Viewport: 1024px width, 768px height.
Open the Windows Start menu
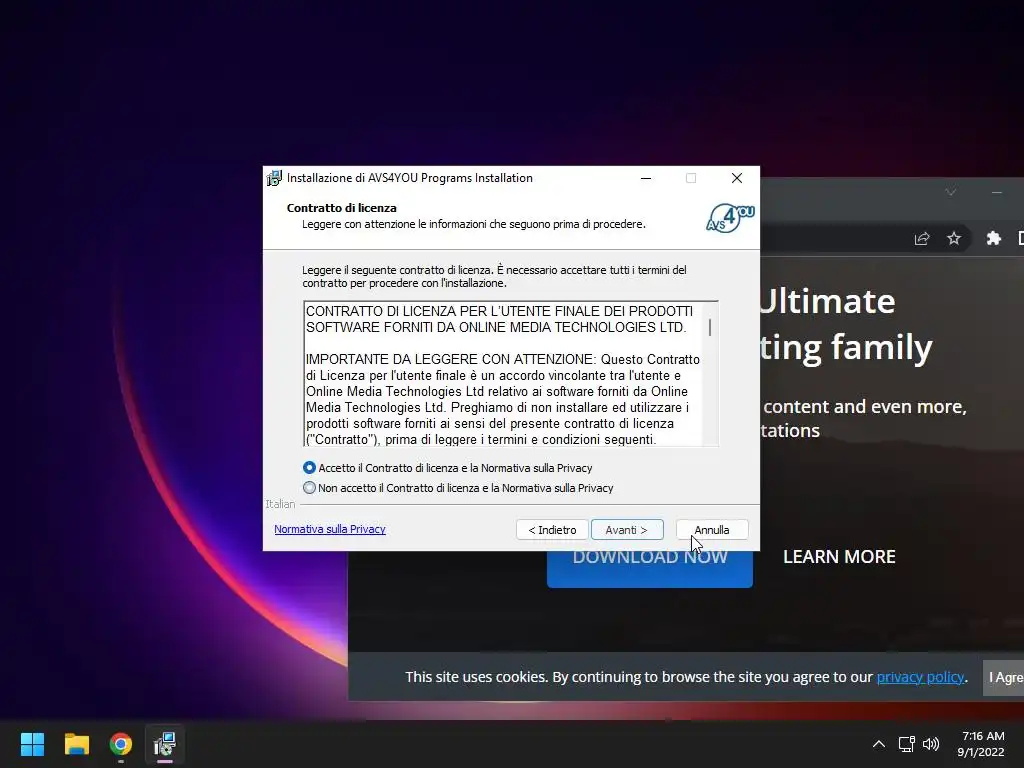pyautogui.click(x=32, y=744)
